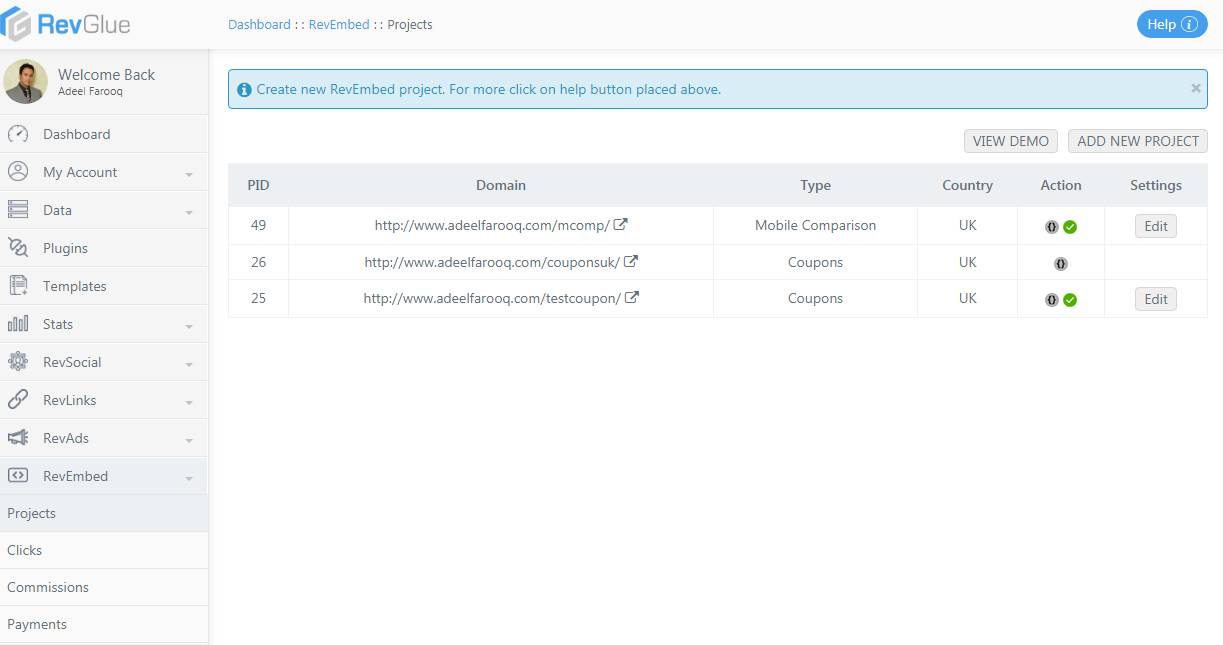This screenshot has height=645, width=1223.
Task: Open the Commissions menu item
Action: [48, 587]
